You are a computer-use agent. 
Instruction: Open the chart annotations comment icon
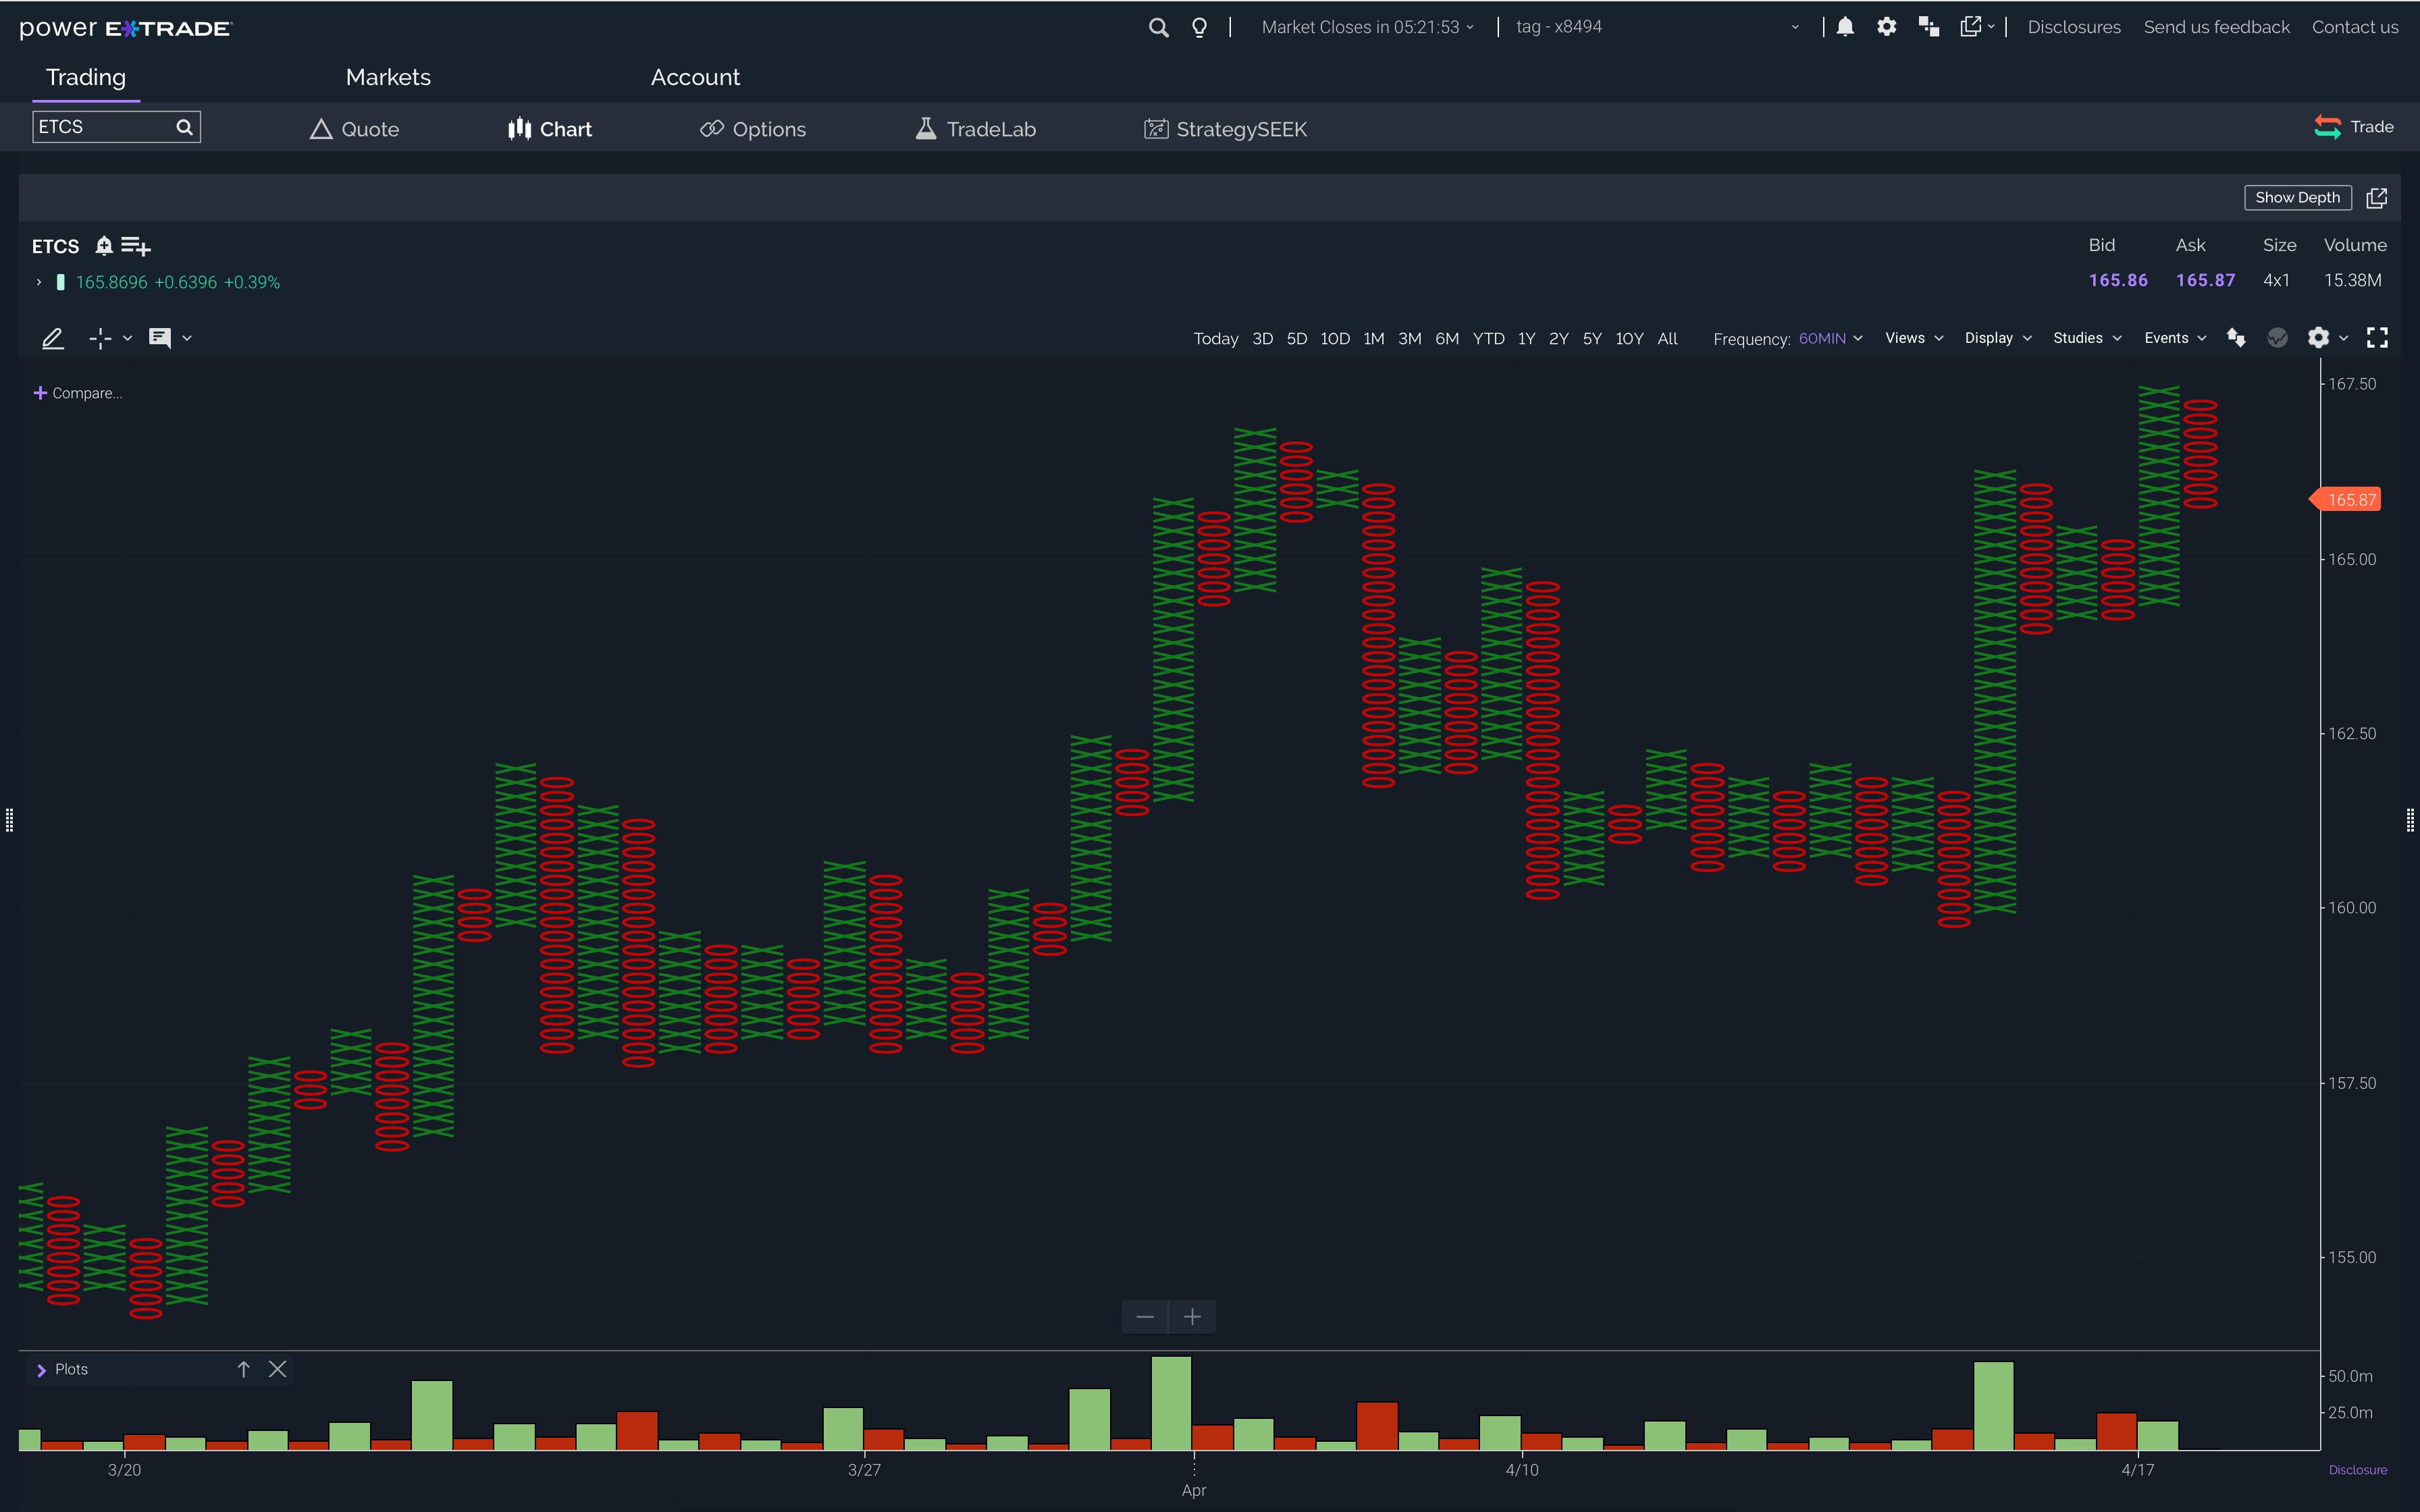click(160, 338)
